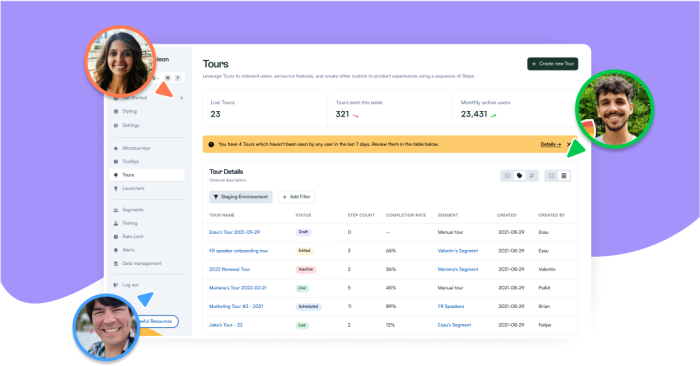The width and height of the screenshot is (700, 366).
Task: Click the Data management icon
Action: [x=116, y=263]
